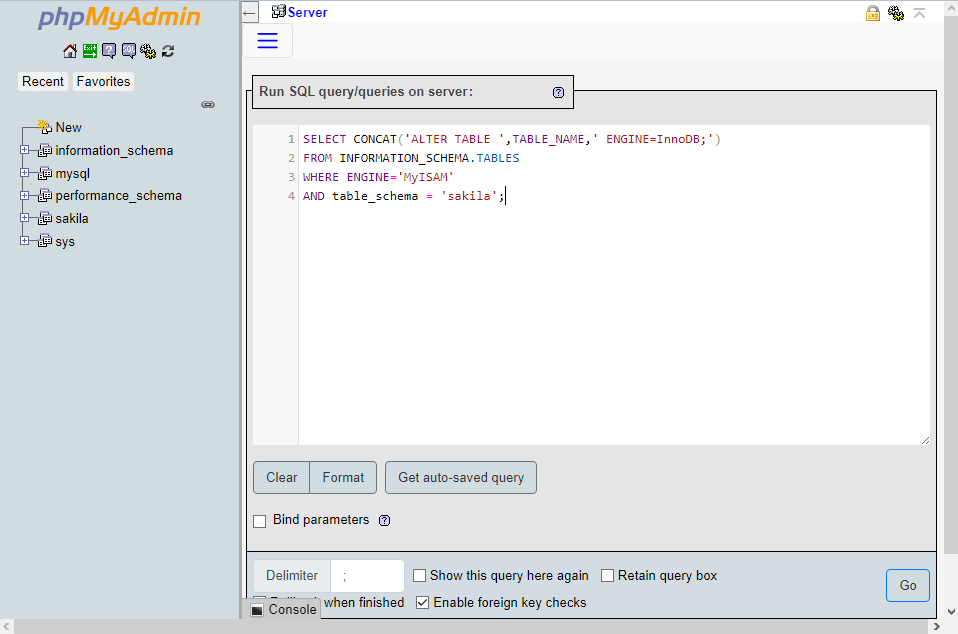
Task: Open the mysql database
Action: [73, 173]
